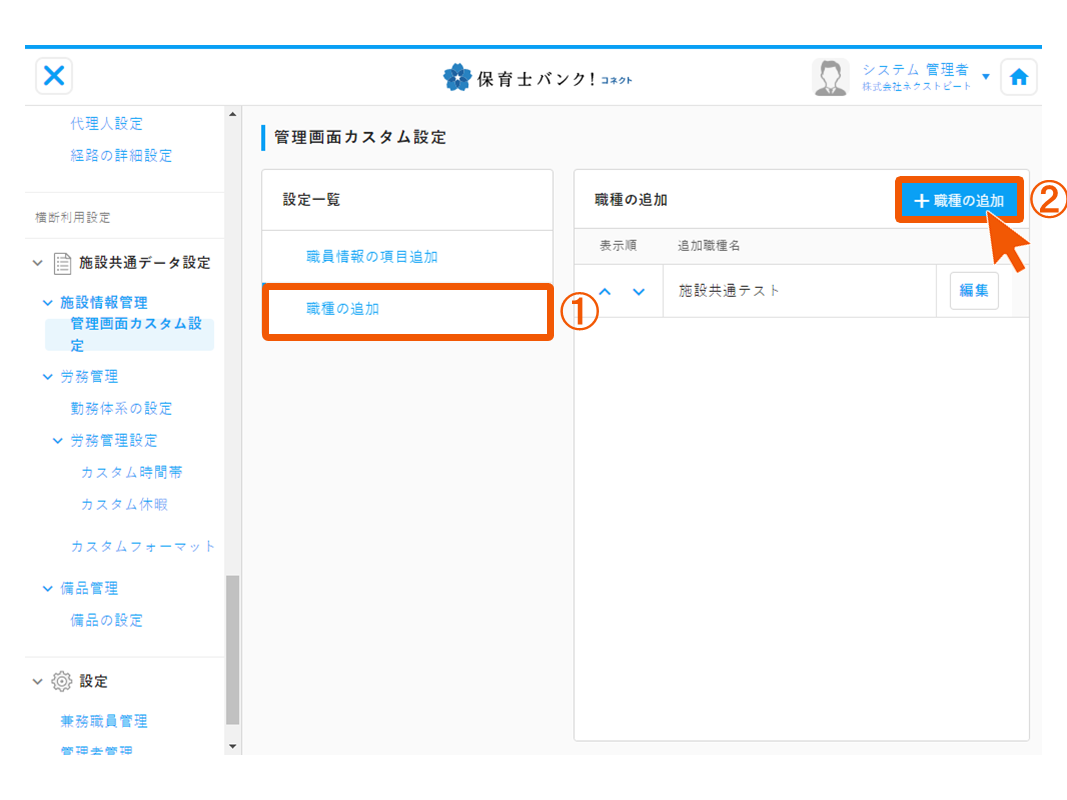Open 勤務体系の設定 sidebar link

point(121,408)
